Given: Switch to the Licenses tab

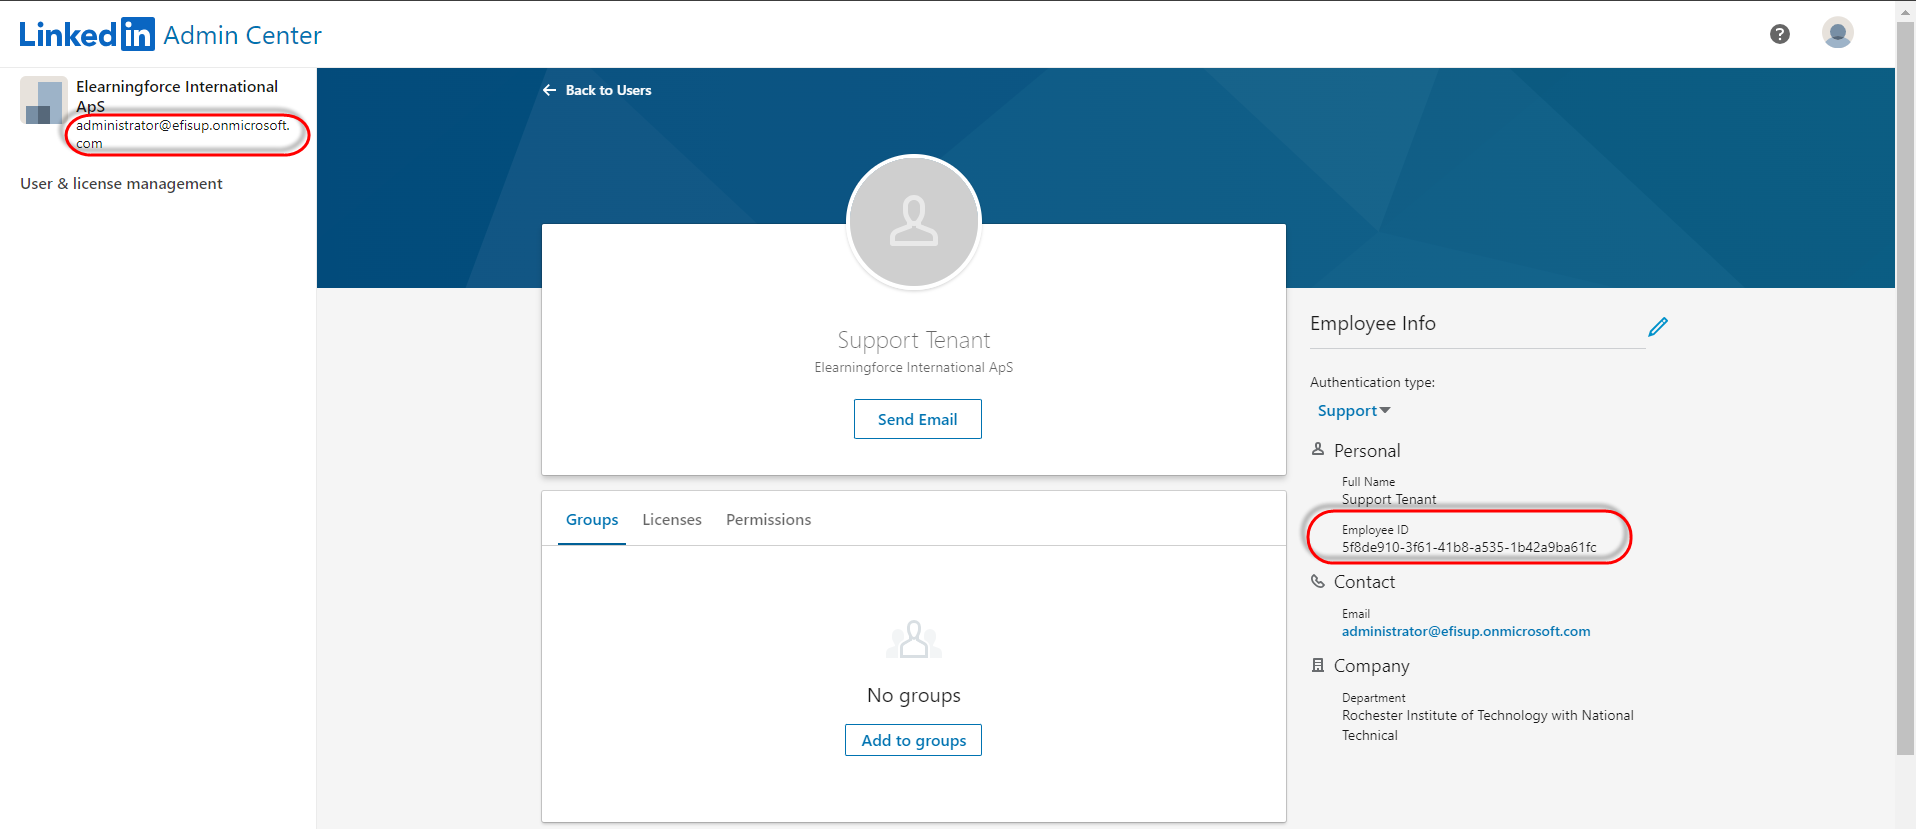Looking at the screenshot, I should pyautogui.click(x=672, y=520).
